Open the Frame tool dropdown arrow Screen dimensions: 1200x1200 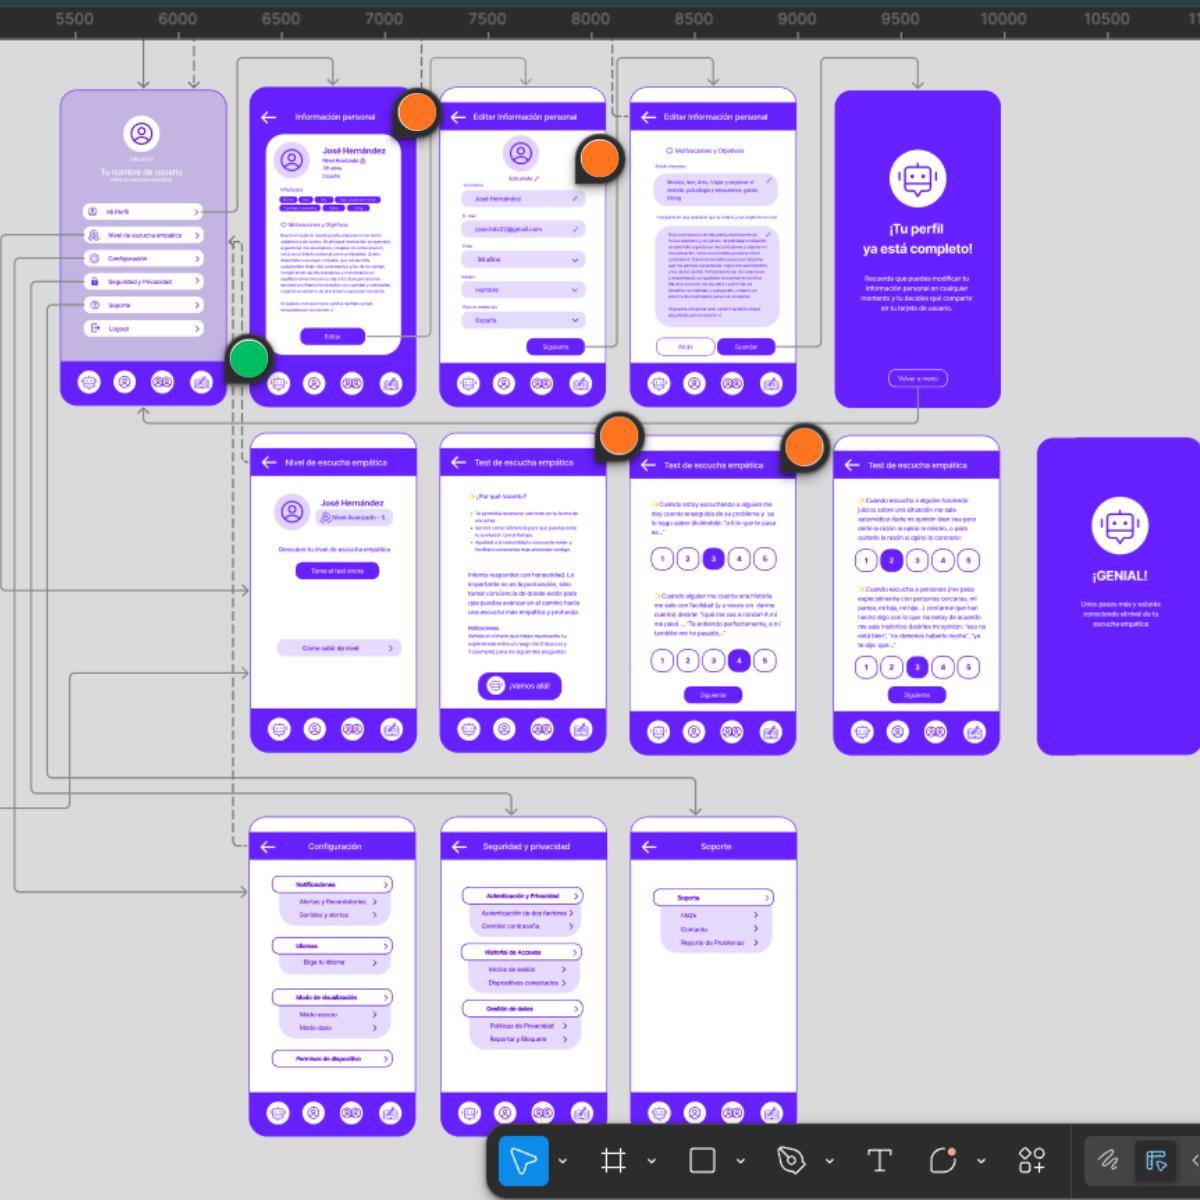click(x=652, y=1161)
